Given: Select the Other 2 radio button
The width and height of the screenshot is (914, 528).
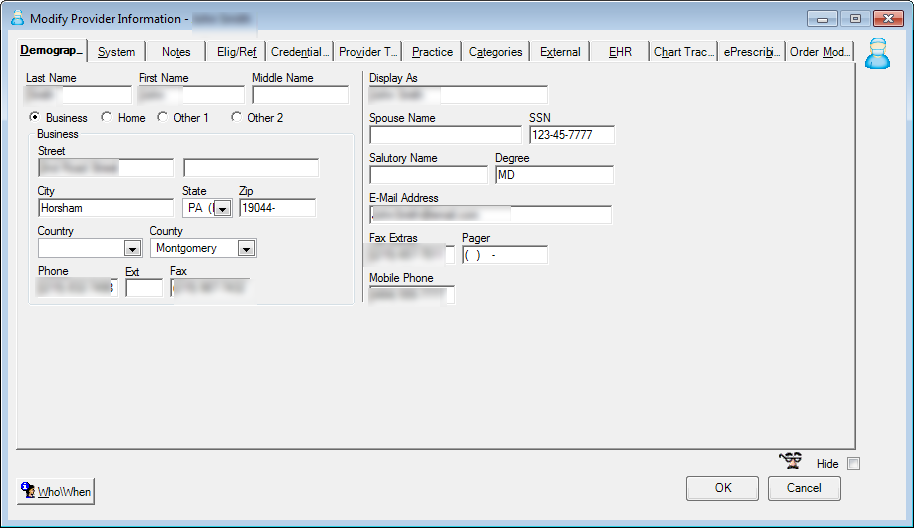Looking at the screenshot, I should pos(236,117).
